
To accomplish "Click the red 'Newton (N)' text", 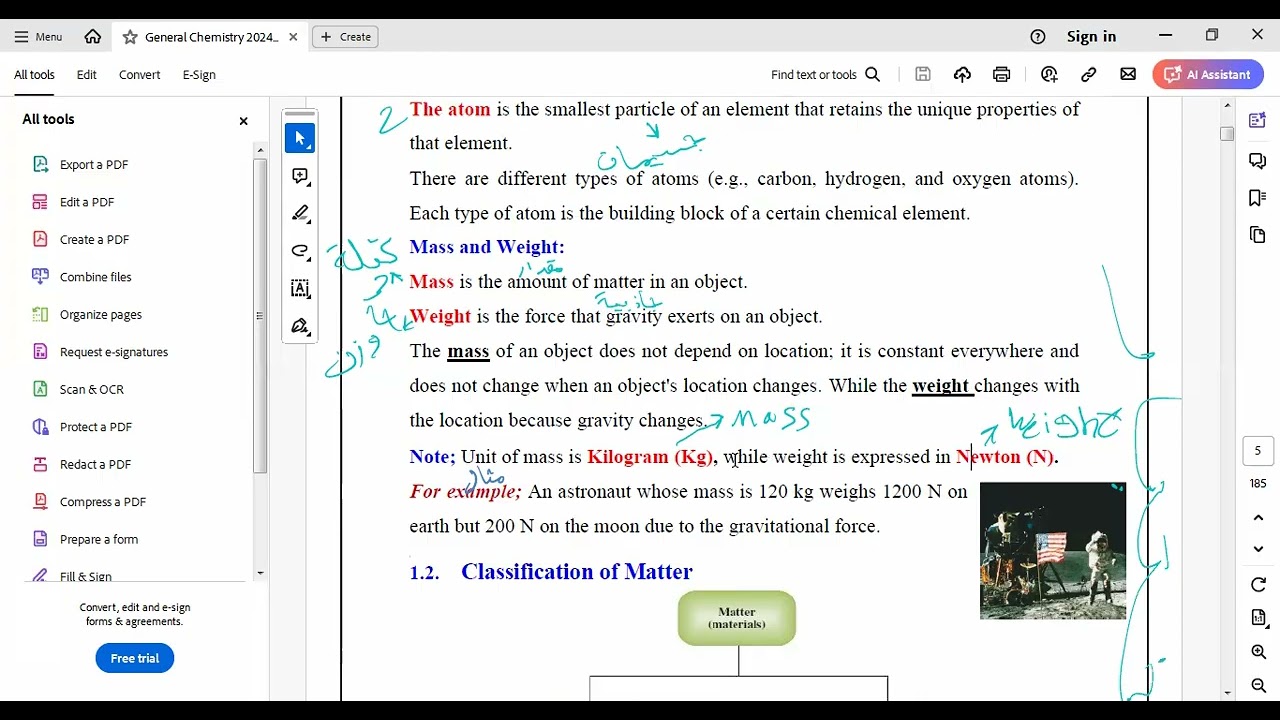I will click(x=1005, y=457).
